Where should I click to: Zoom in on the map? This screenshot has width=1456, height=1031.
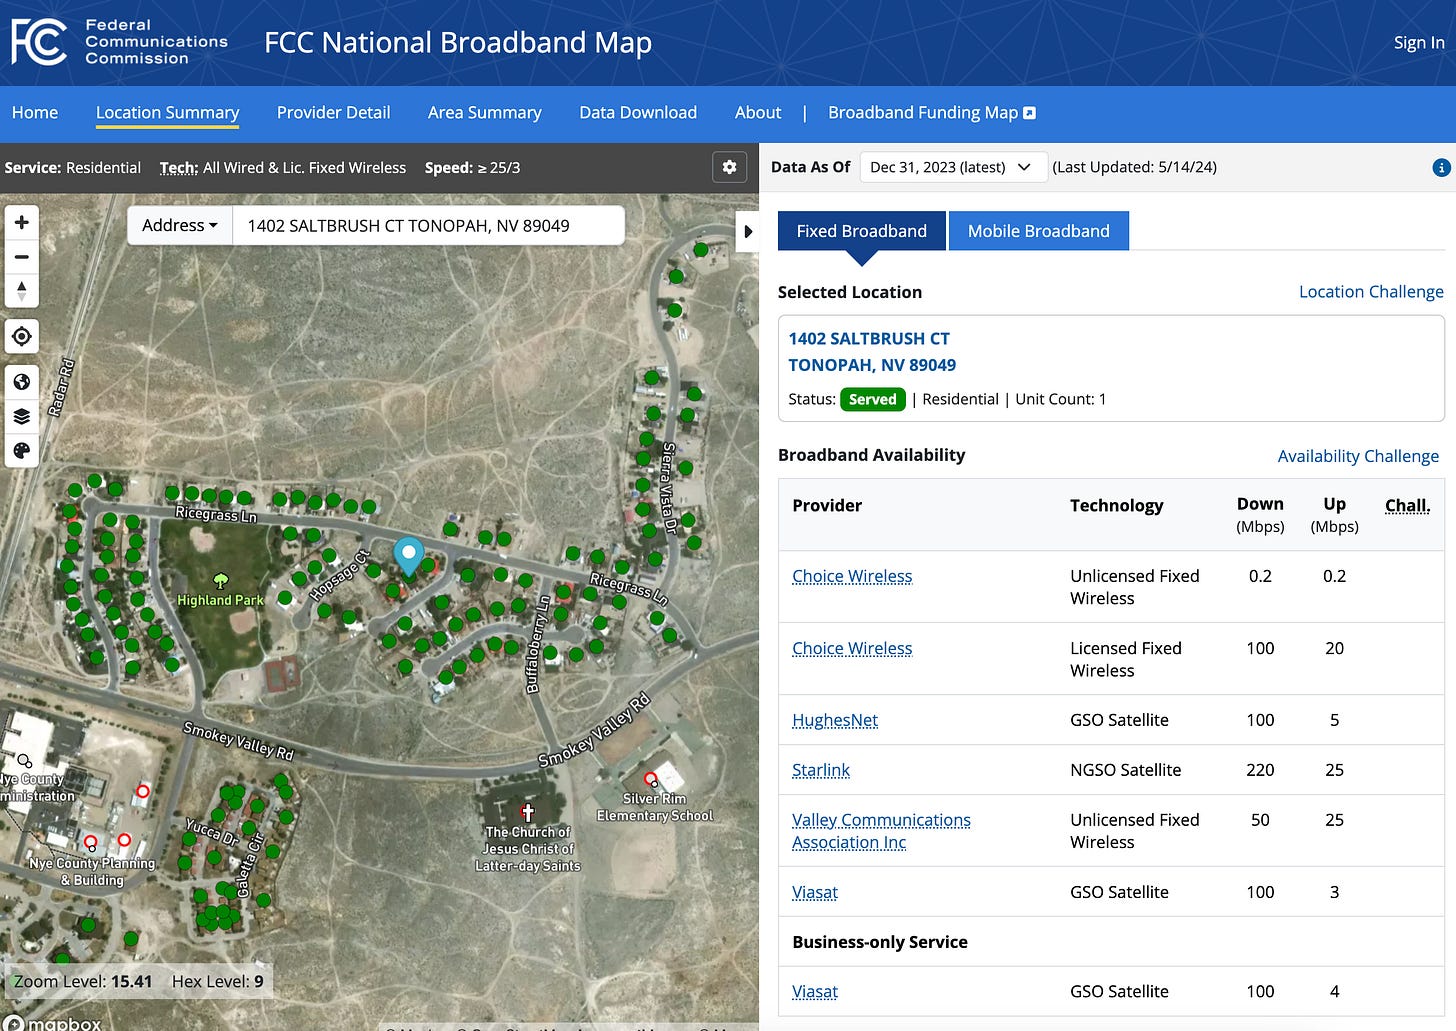pos(22,222)
